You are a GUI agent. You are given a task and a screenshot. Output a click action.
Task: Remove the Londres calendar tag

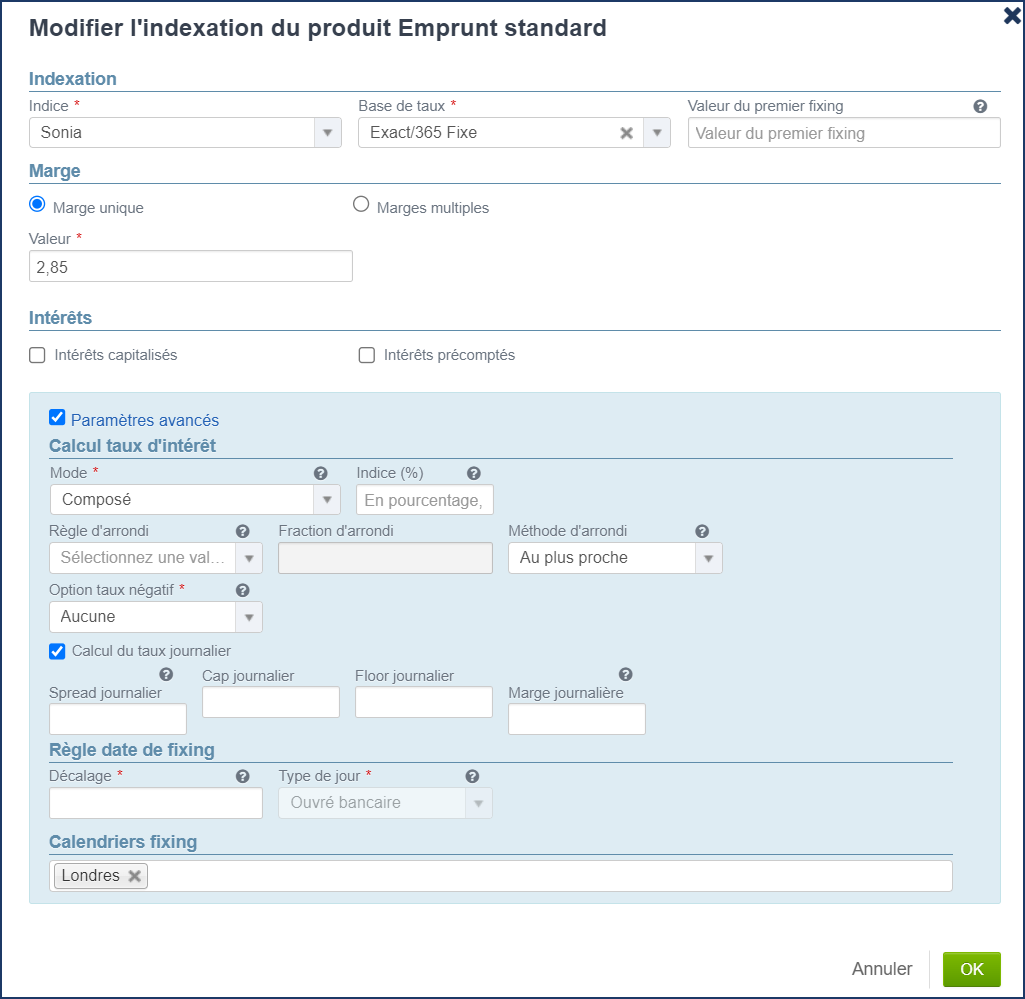coord(134,876)
